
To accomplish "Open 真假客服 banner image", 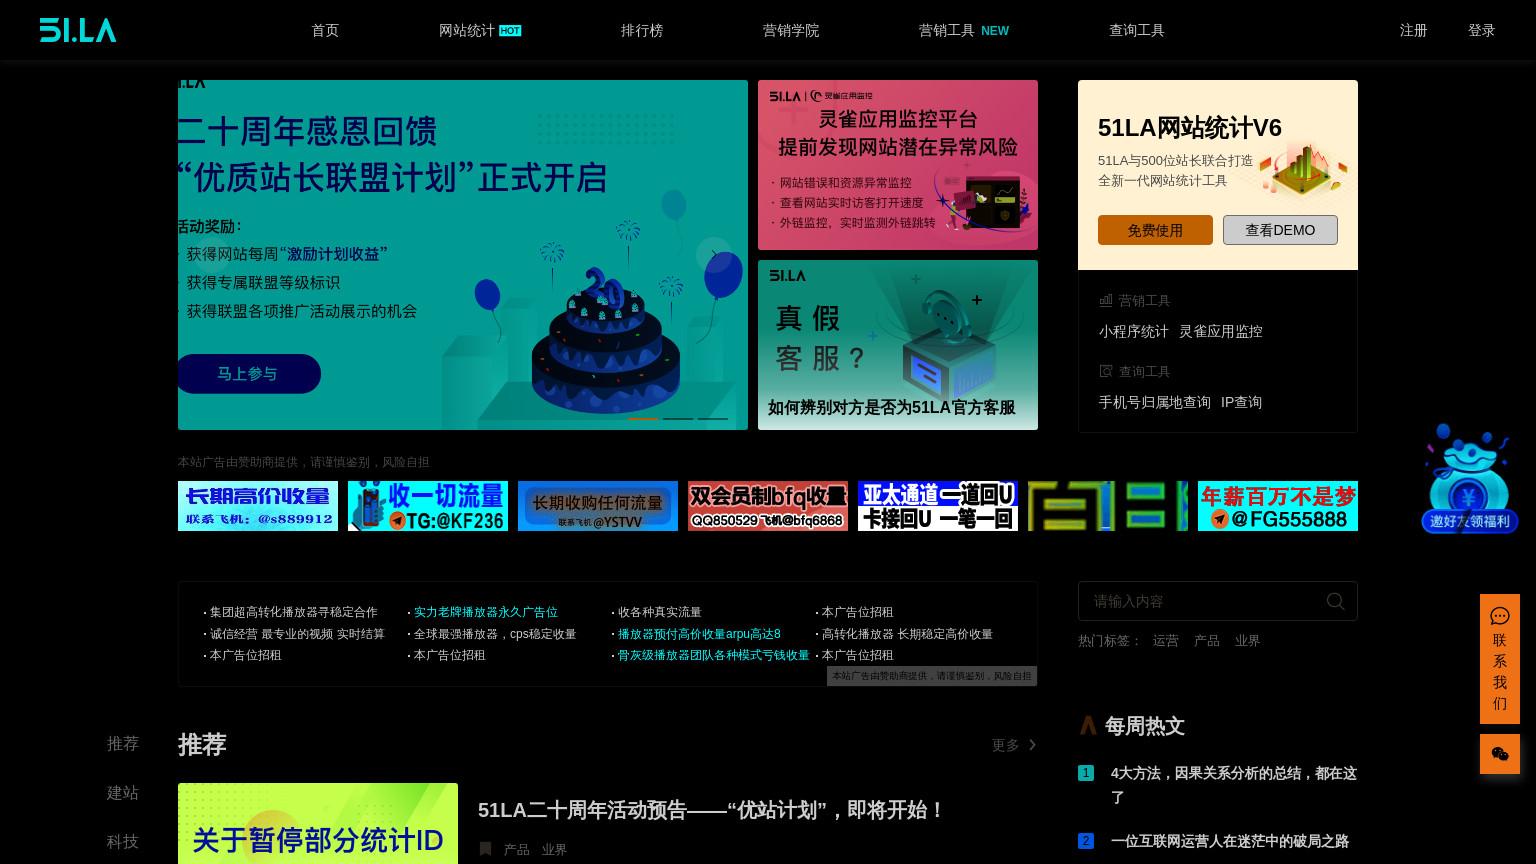I will click(898, 345).
